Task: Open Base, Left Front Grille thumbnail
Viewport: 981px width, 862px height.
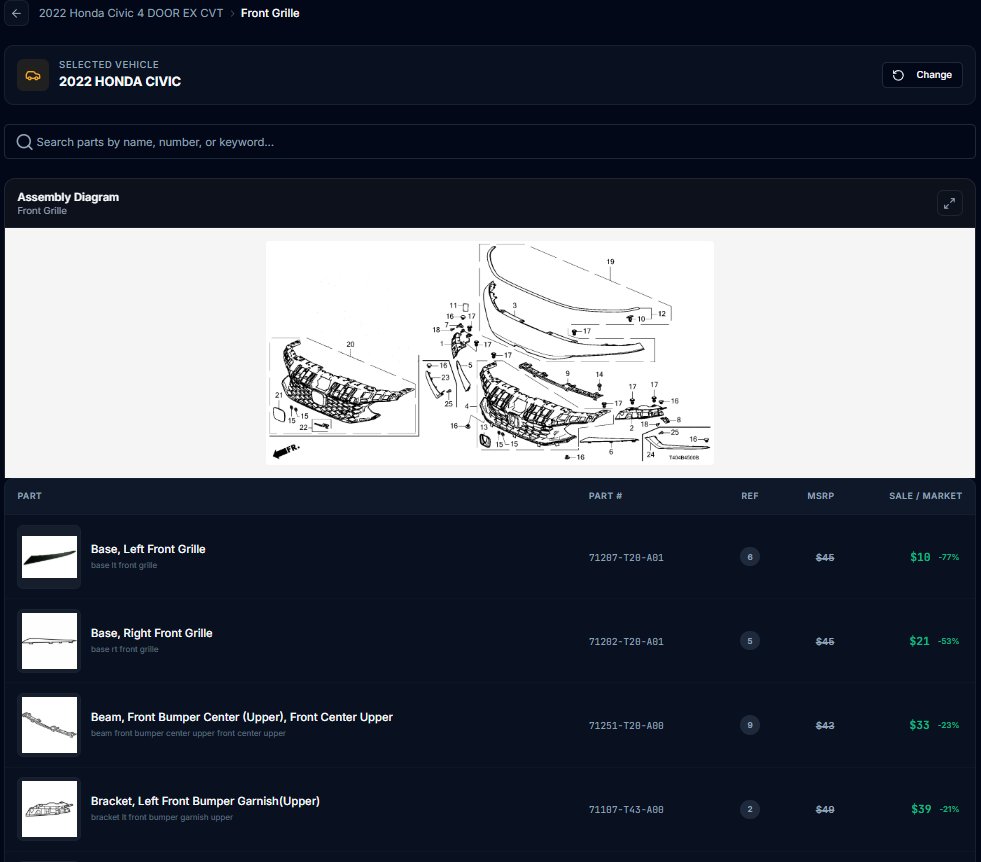Action: coord(49,557)
